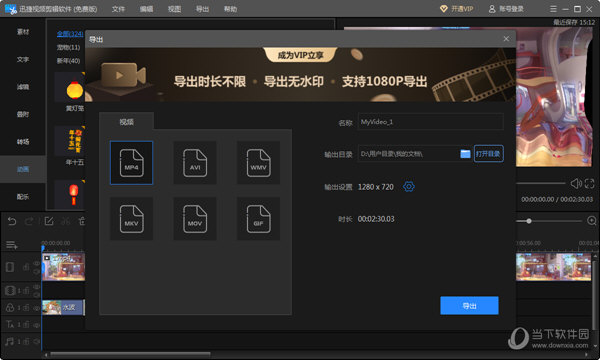Viewport: 600px width, 360px height.
Task: Open the 编辑 menu
Action: coord(146,9)
